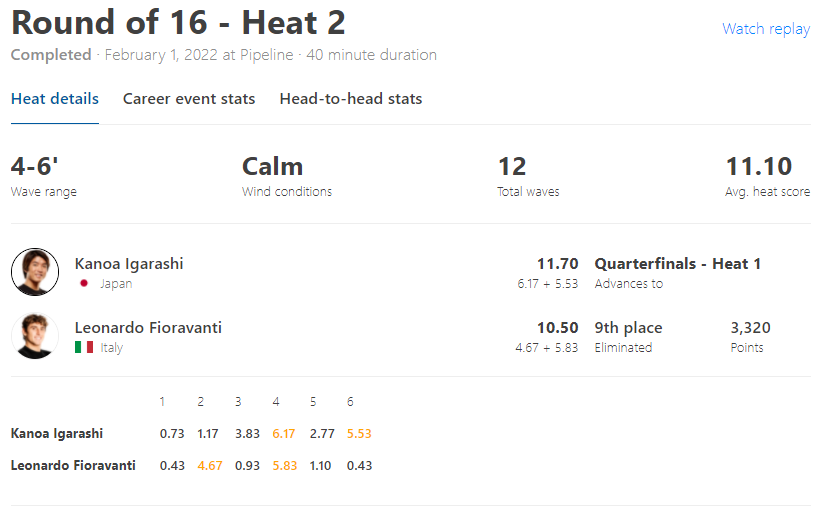Click Igarashi's highlighted 5.53 wave score
Viewport: 829px width, 529px height.
tap(359, 434)
